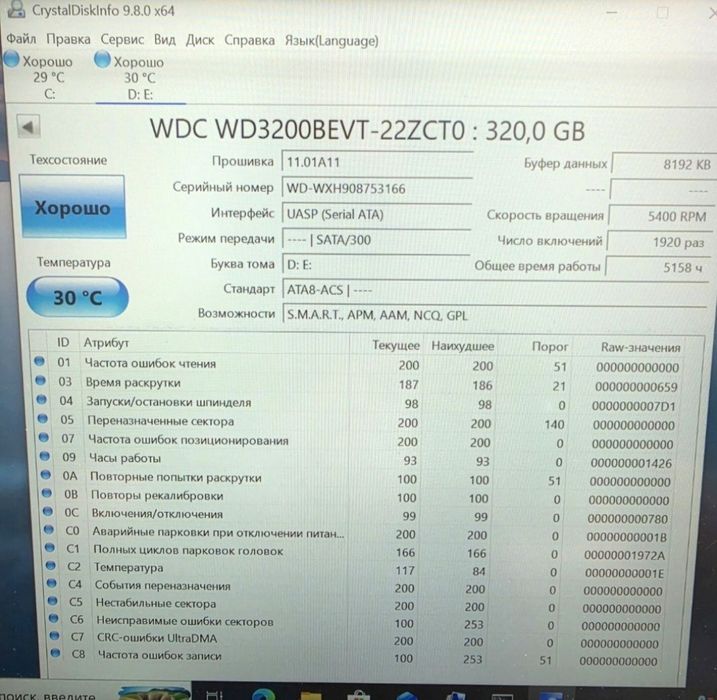Click the status dot of attribute C7
Screen dimensions: 717x700
(54, 636)
